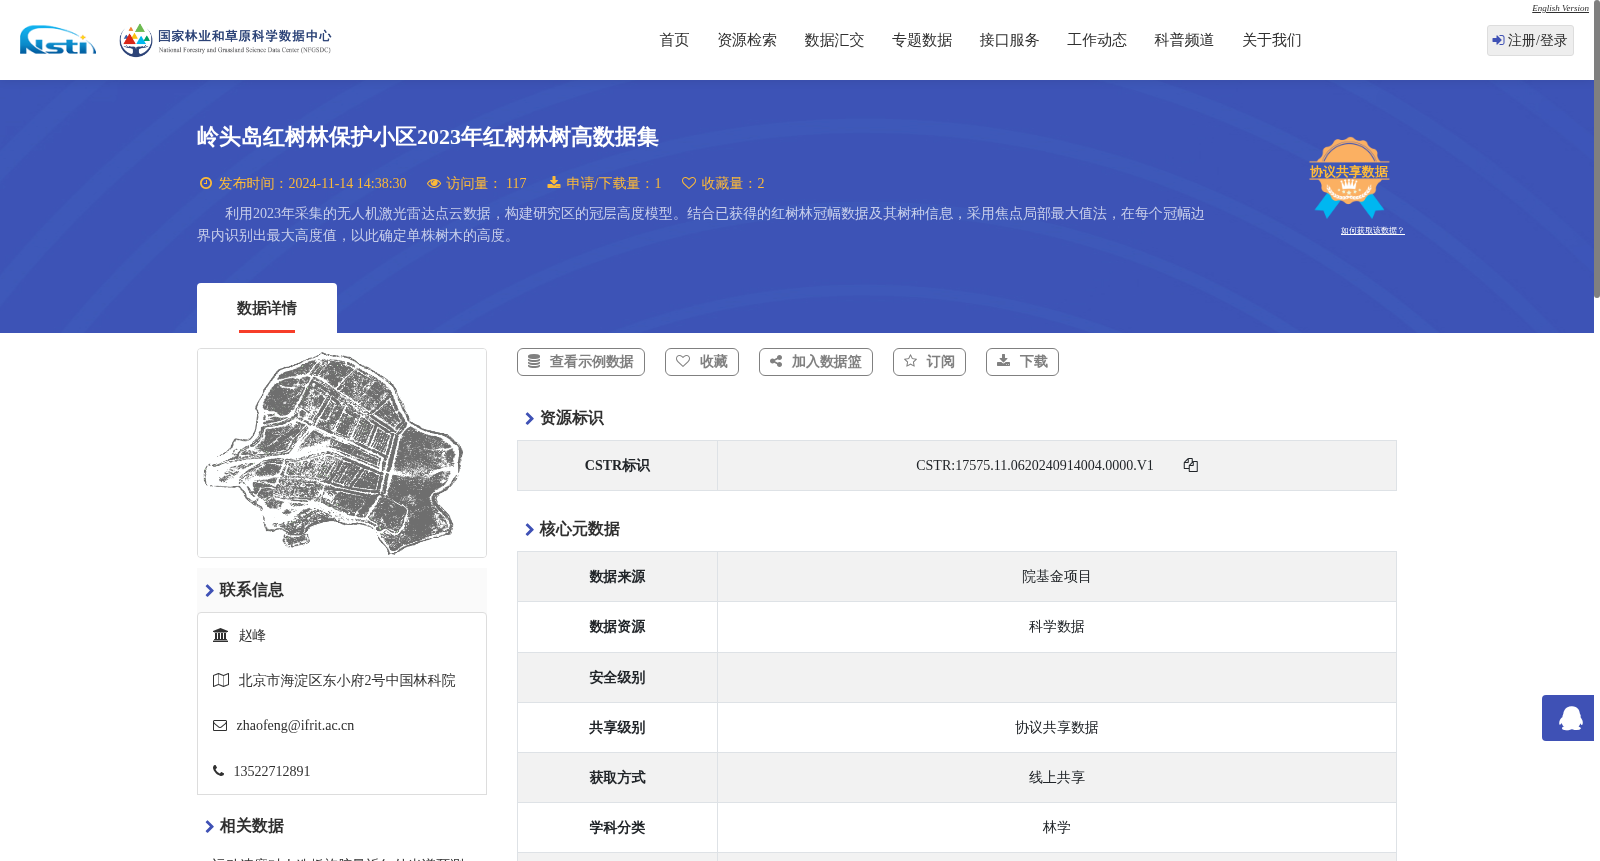Click the 院基金项目 table cell
1600x861 pixels.
click(x=1056, y=577)
